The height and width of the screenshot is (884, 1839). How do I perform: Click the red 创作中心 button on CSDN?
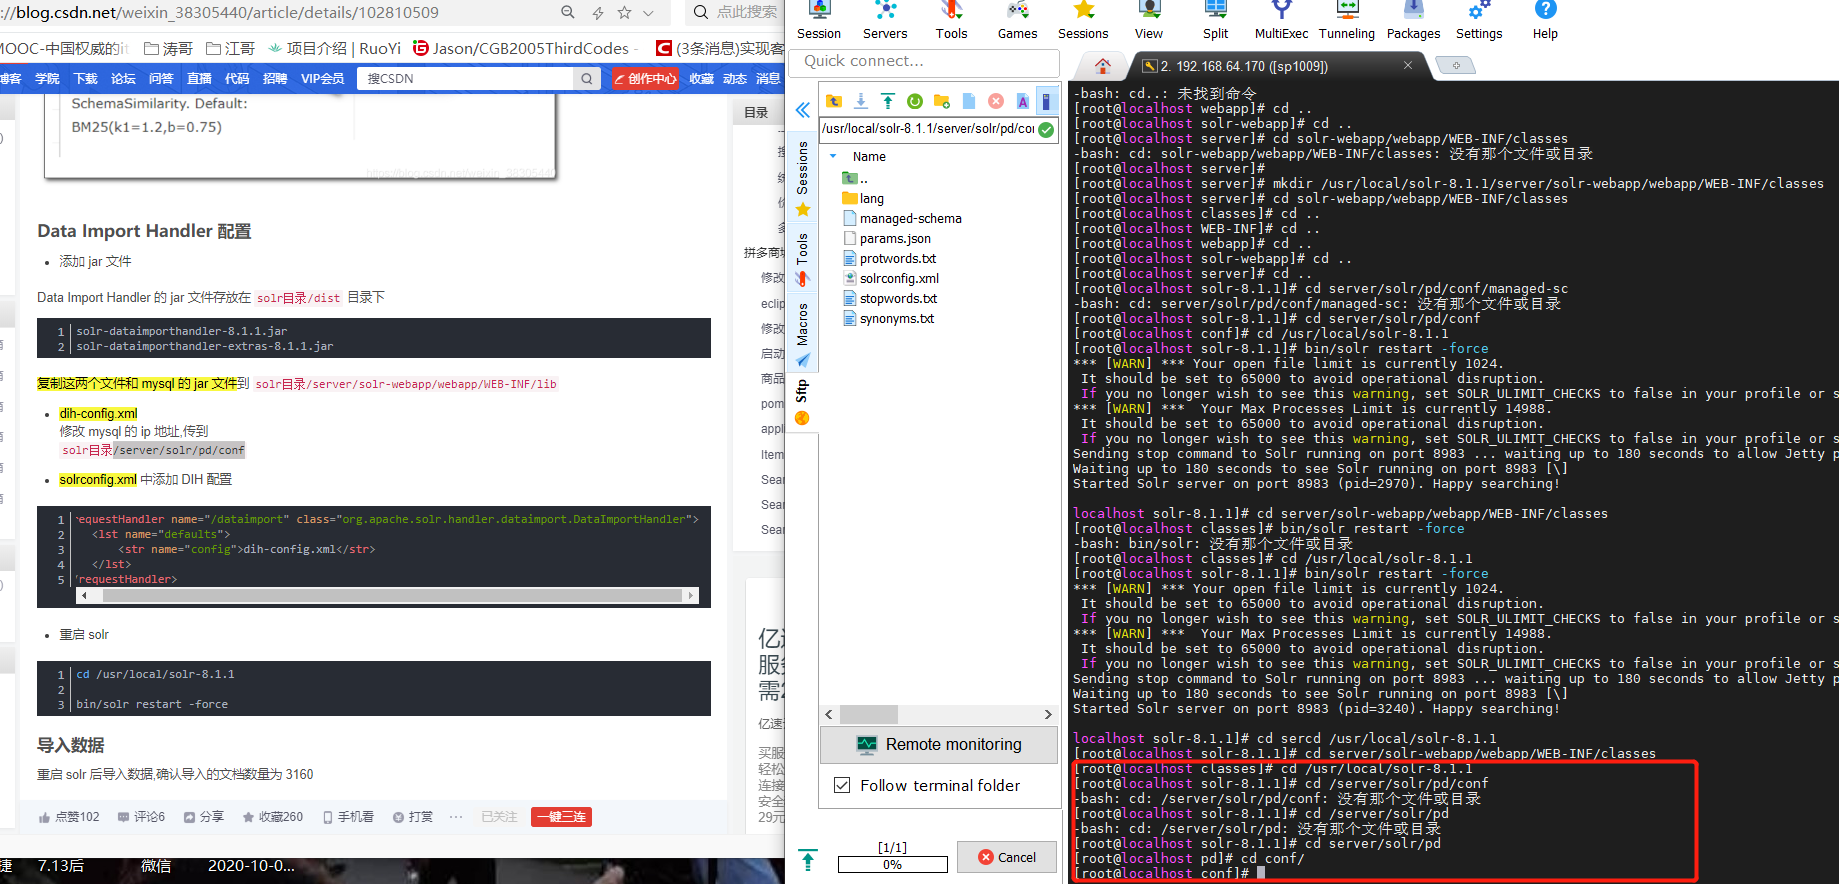(x=645, y=78)
